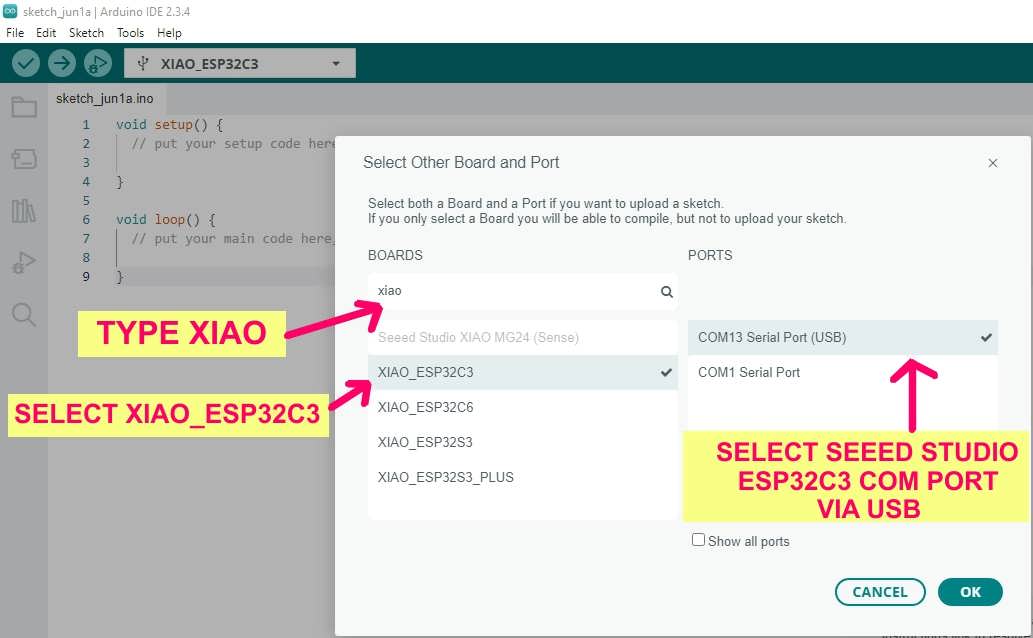
Task: Open the File menu
Action: (x=14, y=32)
